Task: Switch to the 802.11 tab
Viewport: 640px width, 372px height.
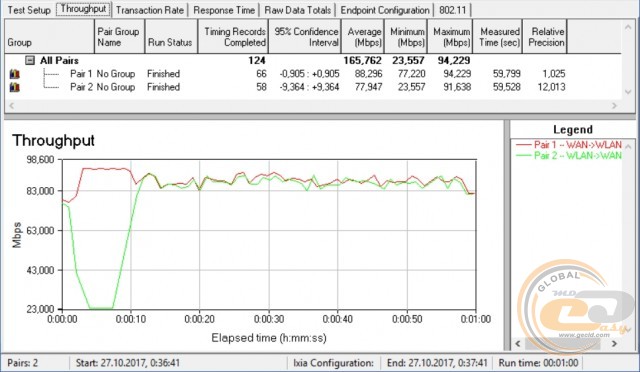Action: (x=453, y=10)
